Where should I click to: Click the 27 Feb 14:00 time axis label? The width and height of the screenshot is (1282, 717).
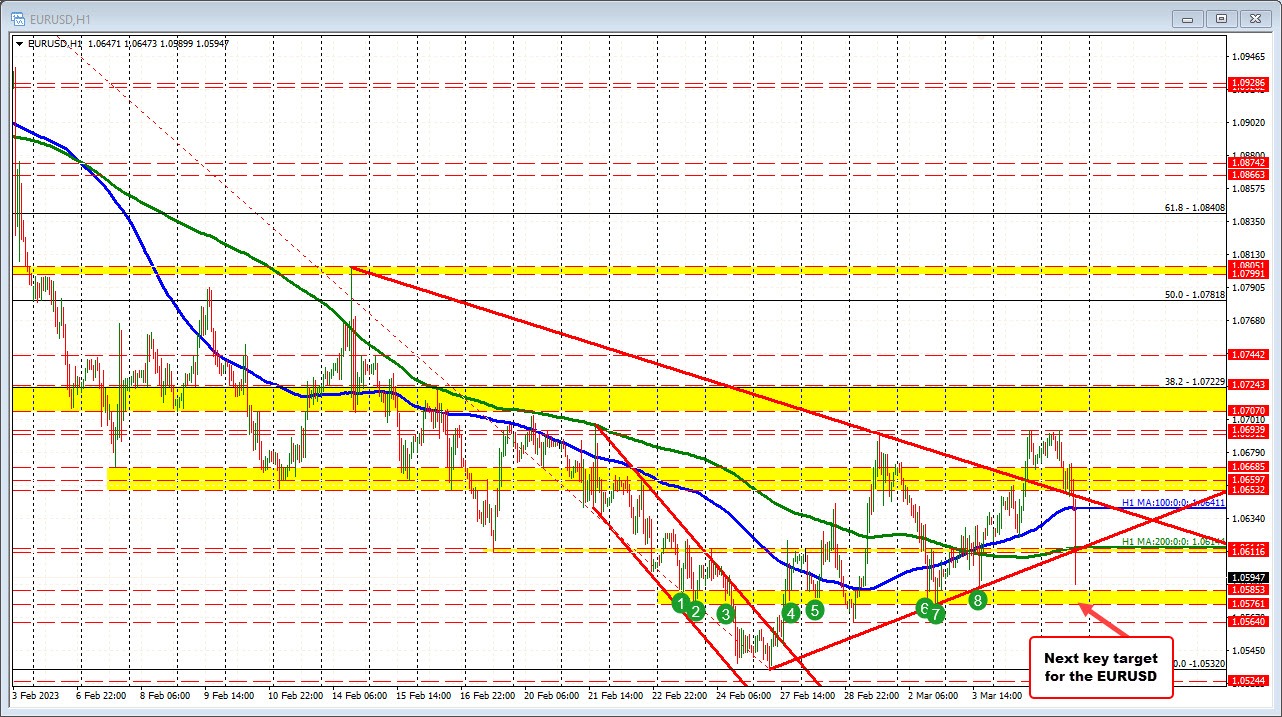pyautogui.click(x=806, y=695)
